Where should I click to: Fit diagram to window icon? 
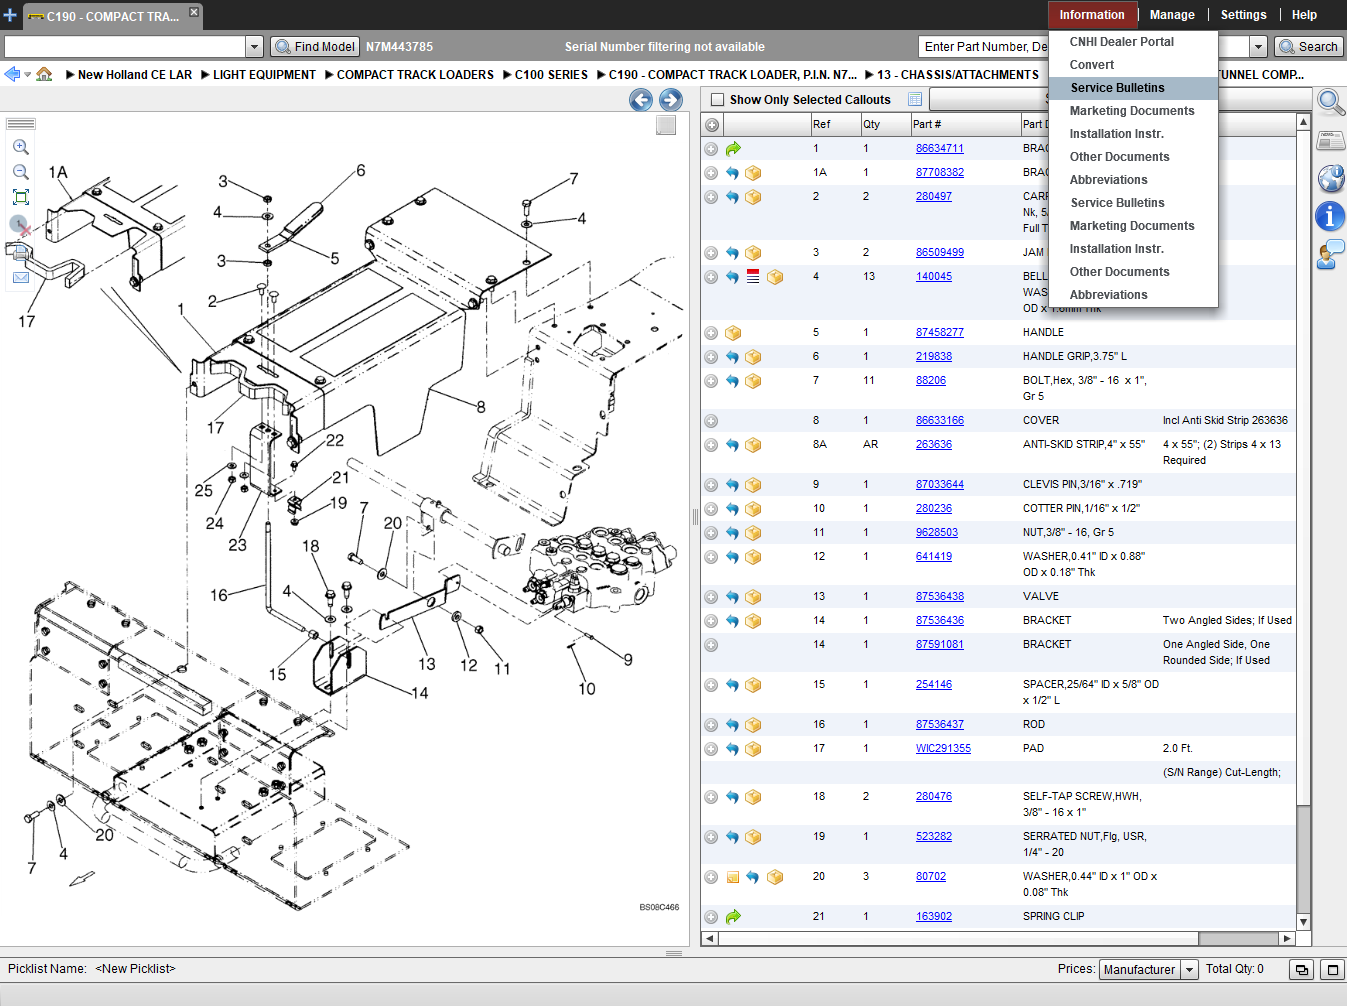20,197
